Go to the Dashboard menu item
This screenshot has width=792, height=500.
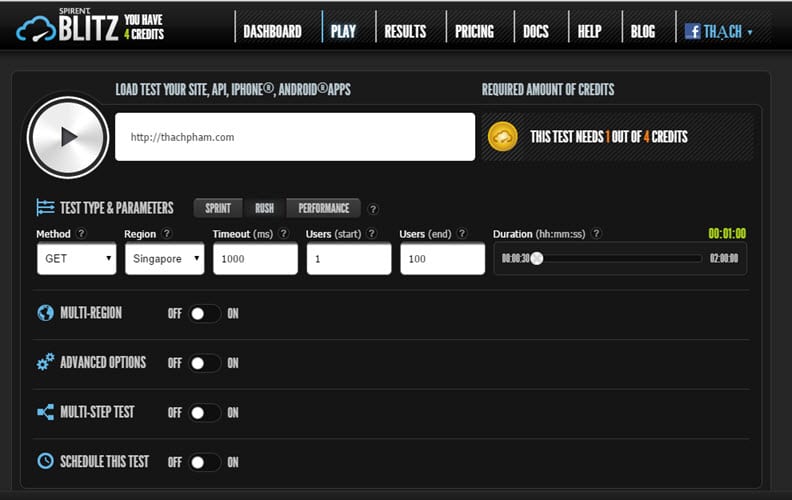click(x=272, y=31)
